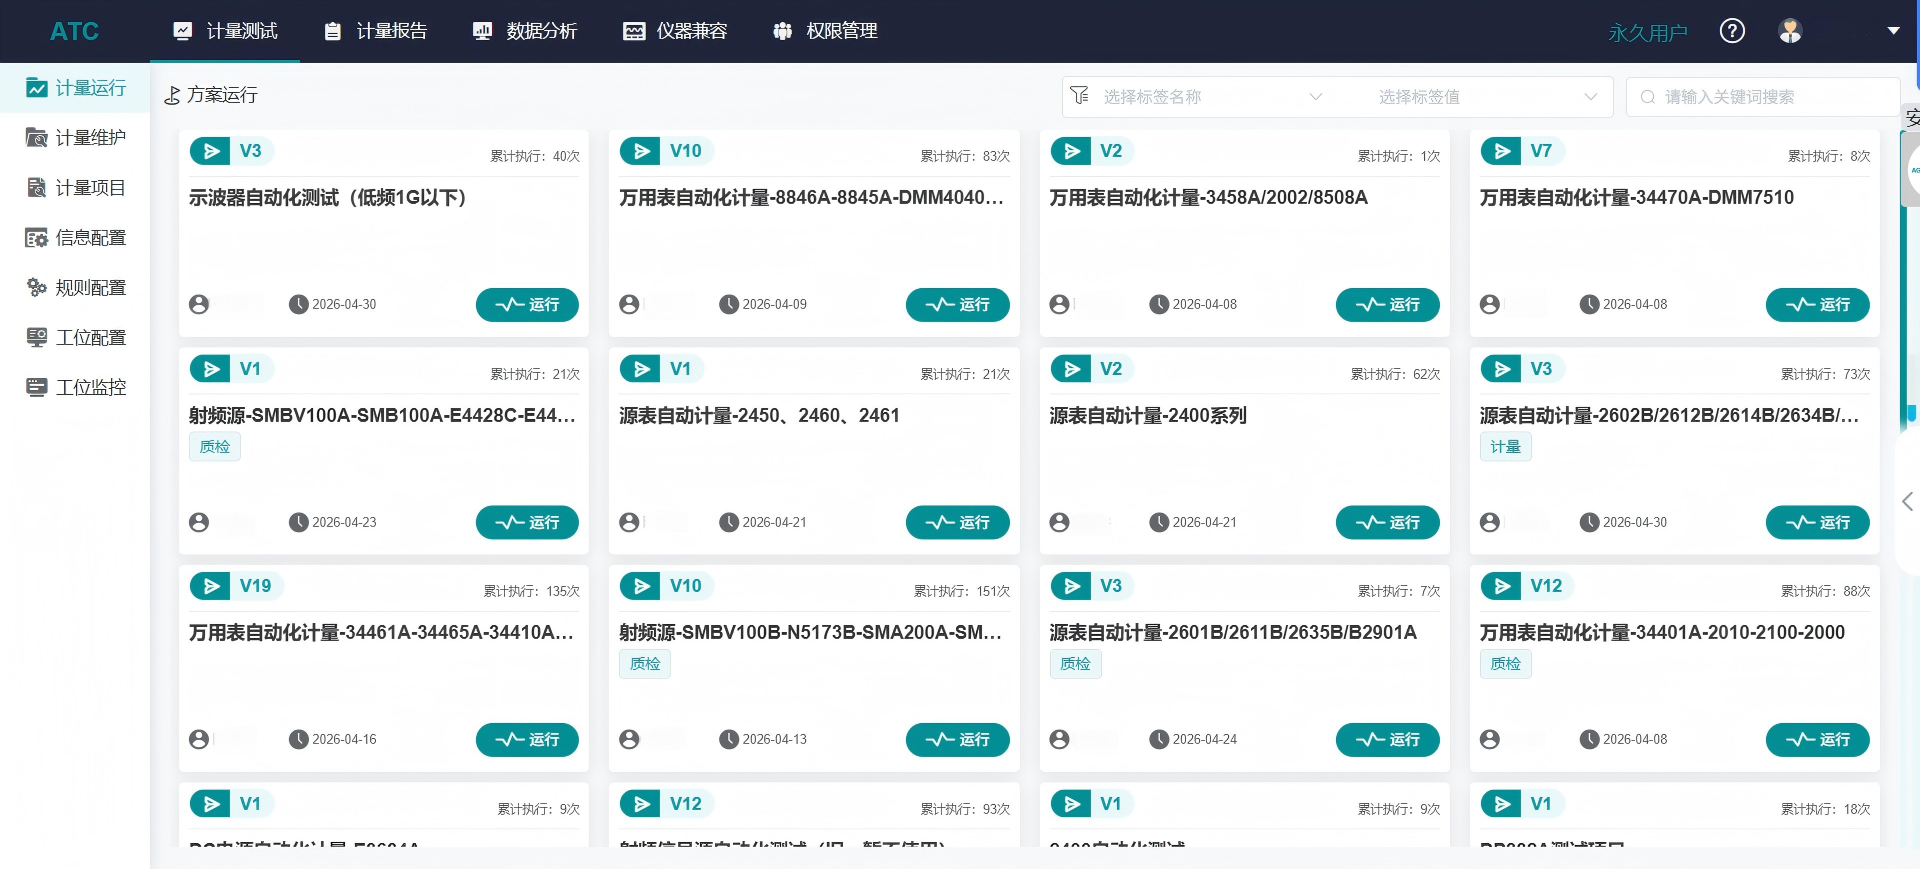This screenshot has width=1920, height=869.
Task: Click play icon on 示波器自动化测试 V3 card
Action: [x=210, y=151]
